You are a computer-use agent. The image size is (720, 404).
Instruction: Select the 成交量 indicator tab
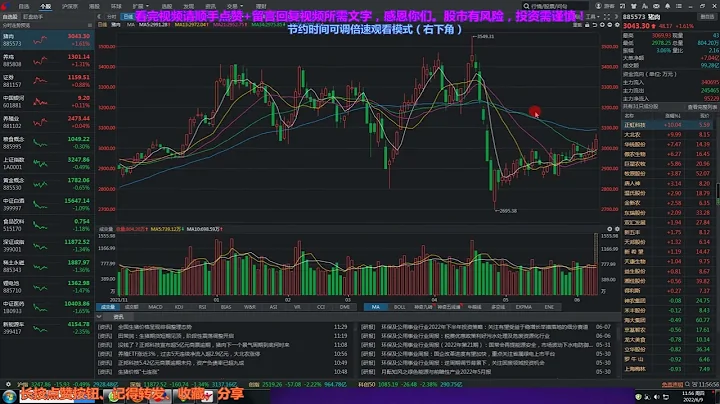tap(108, 307)
